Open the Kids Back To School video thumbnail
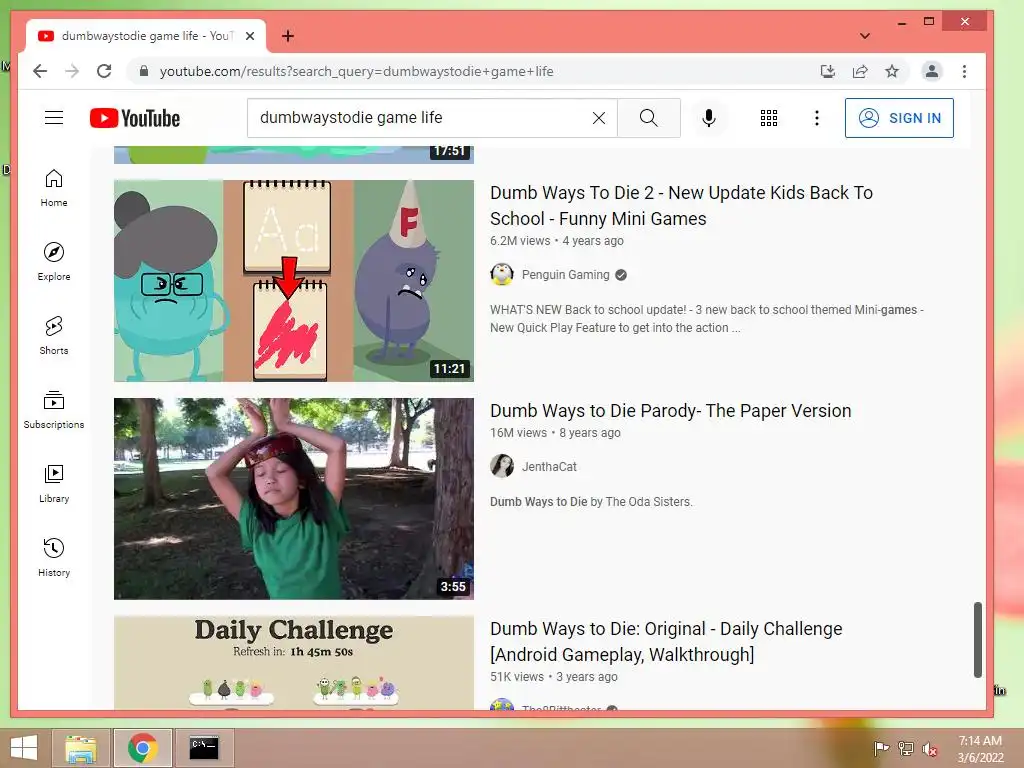This screenshot has width=1024, height=768. (294, 281)
